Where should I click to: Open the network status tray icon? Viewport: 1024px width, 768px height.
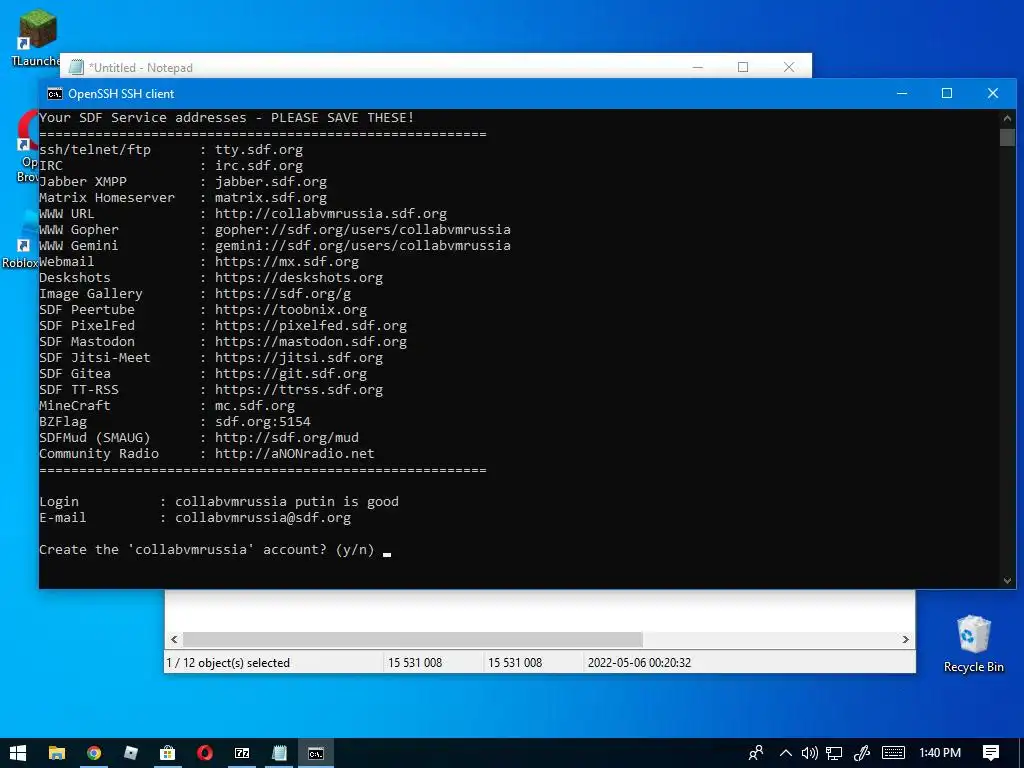coord(834,753)
